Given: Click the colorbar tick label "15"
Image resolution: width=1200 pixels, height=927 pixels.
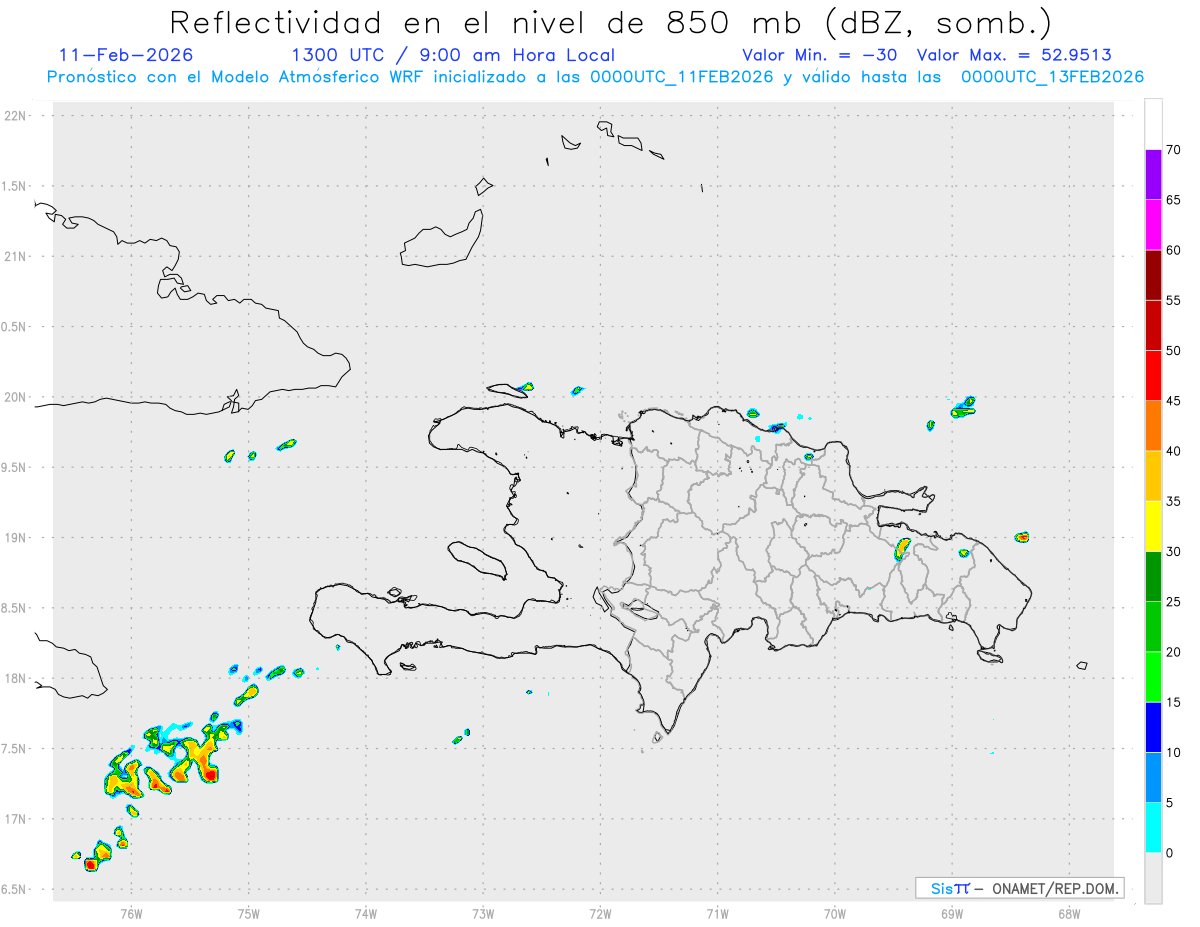Looking at the screenshot, I should (x=1174, y=702).
